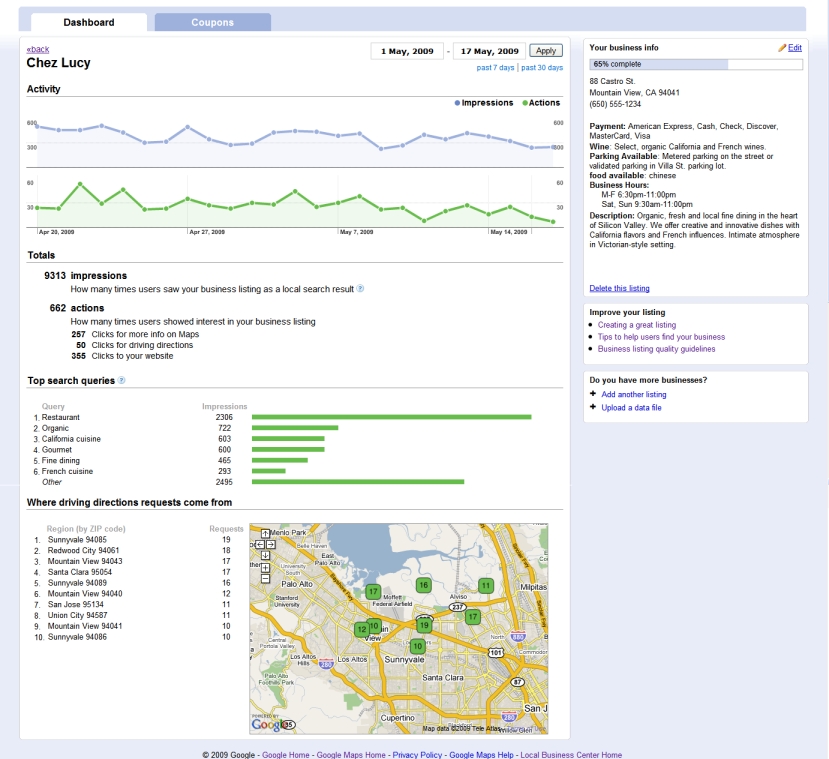The width and height of the screenshot is (829, 759).
Task: Select the green 12 marker on the map
Action: [361, 630]
